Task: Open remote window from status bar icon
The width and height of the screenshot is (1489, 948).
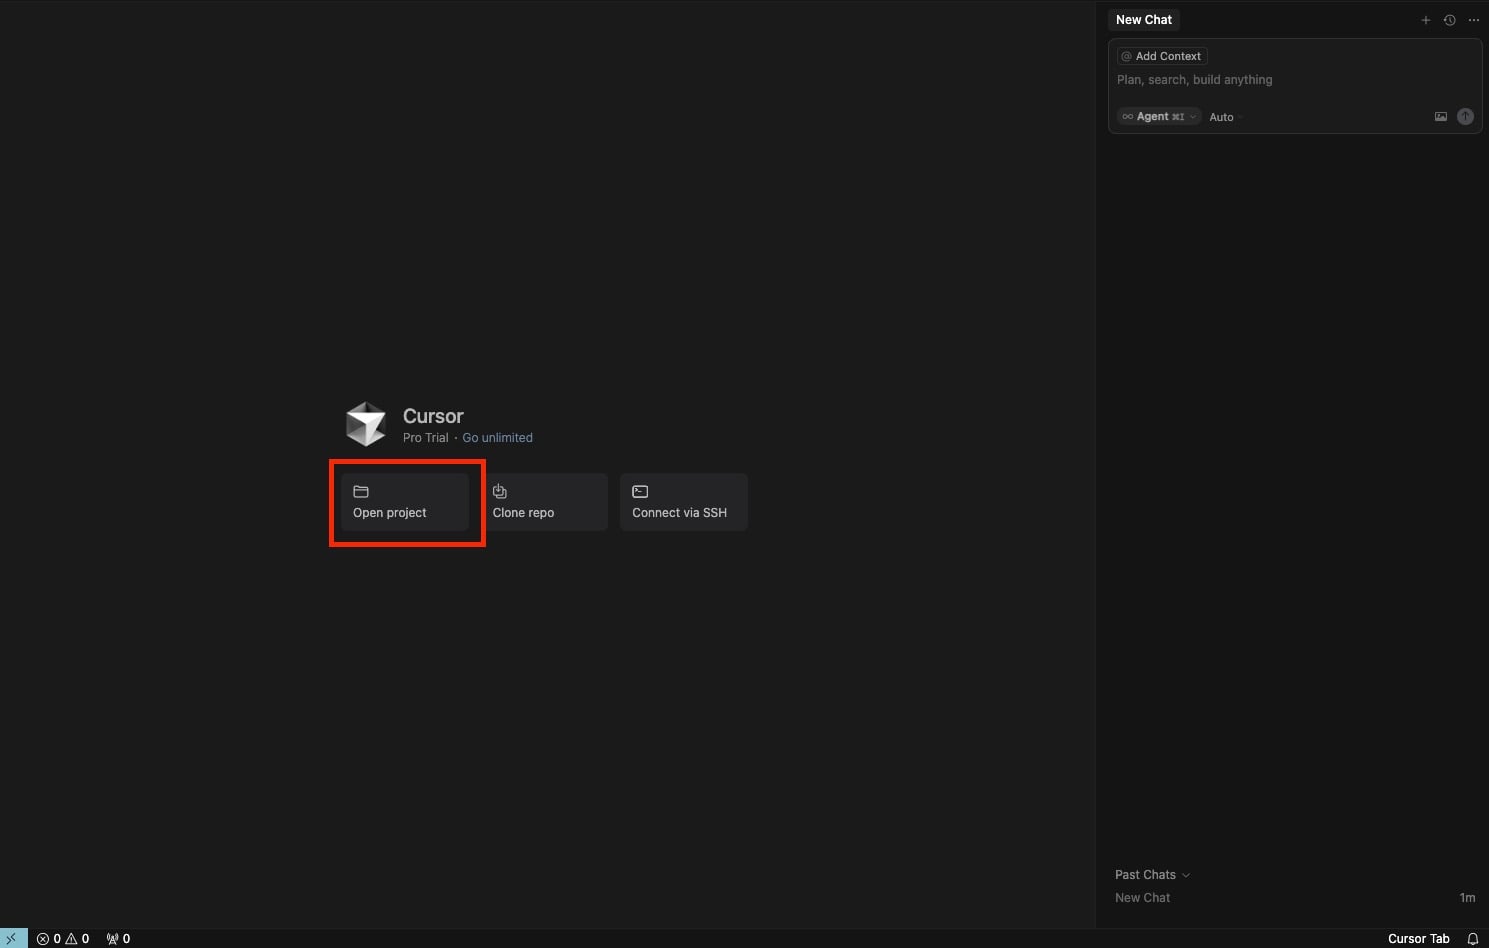Action: click(x=13, y=938)
